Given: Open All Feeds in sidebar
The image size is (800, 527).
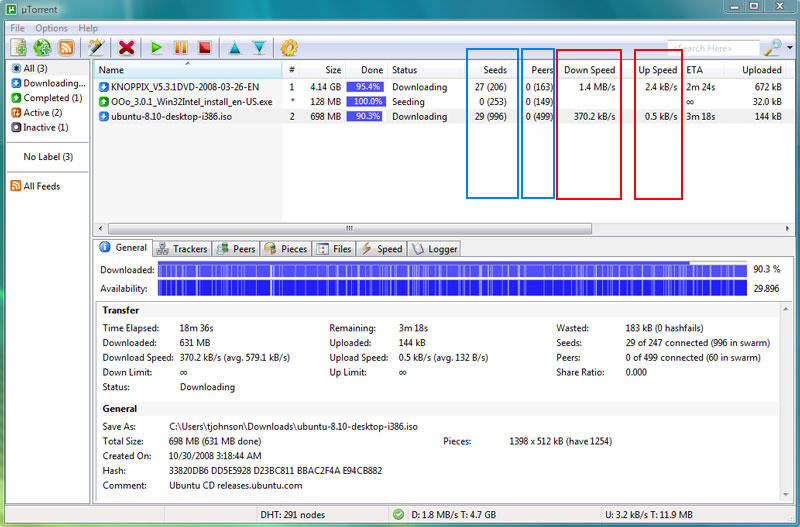Looking at the screenshot, I should (x=35, y=186).
